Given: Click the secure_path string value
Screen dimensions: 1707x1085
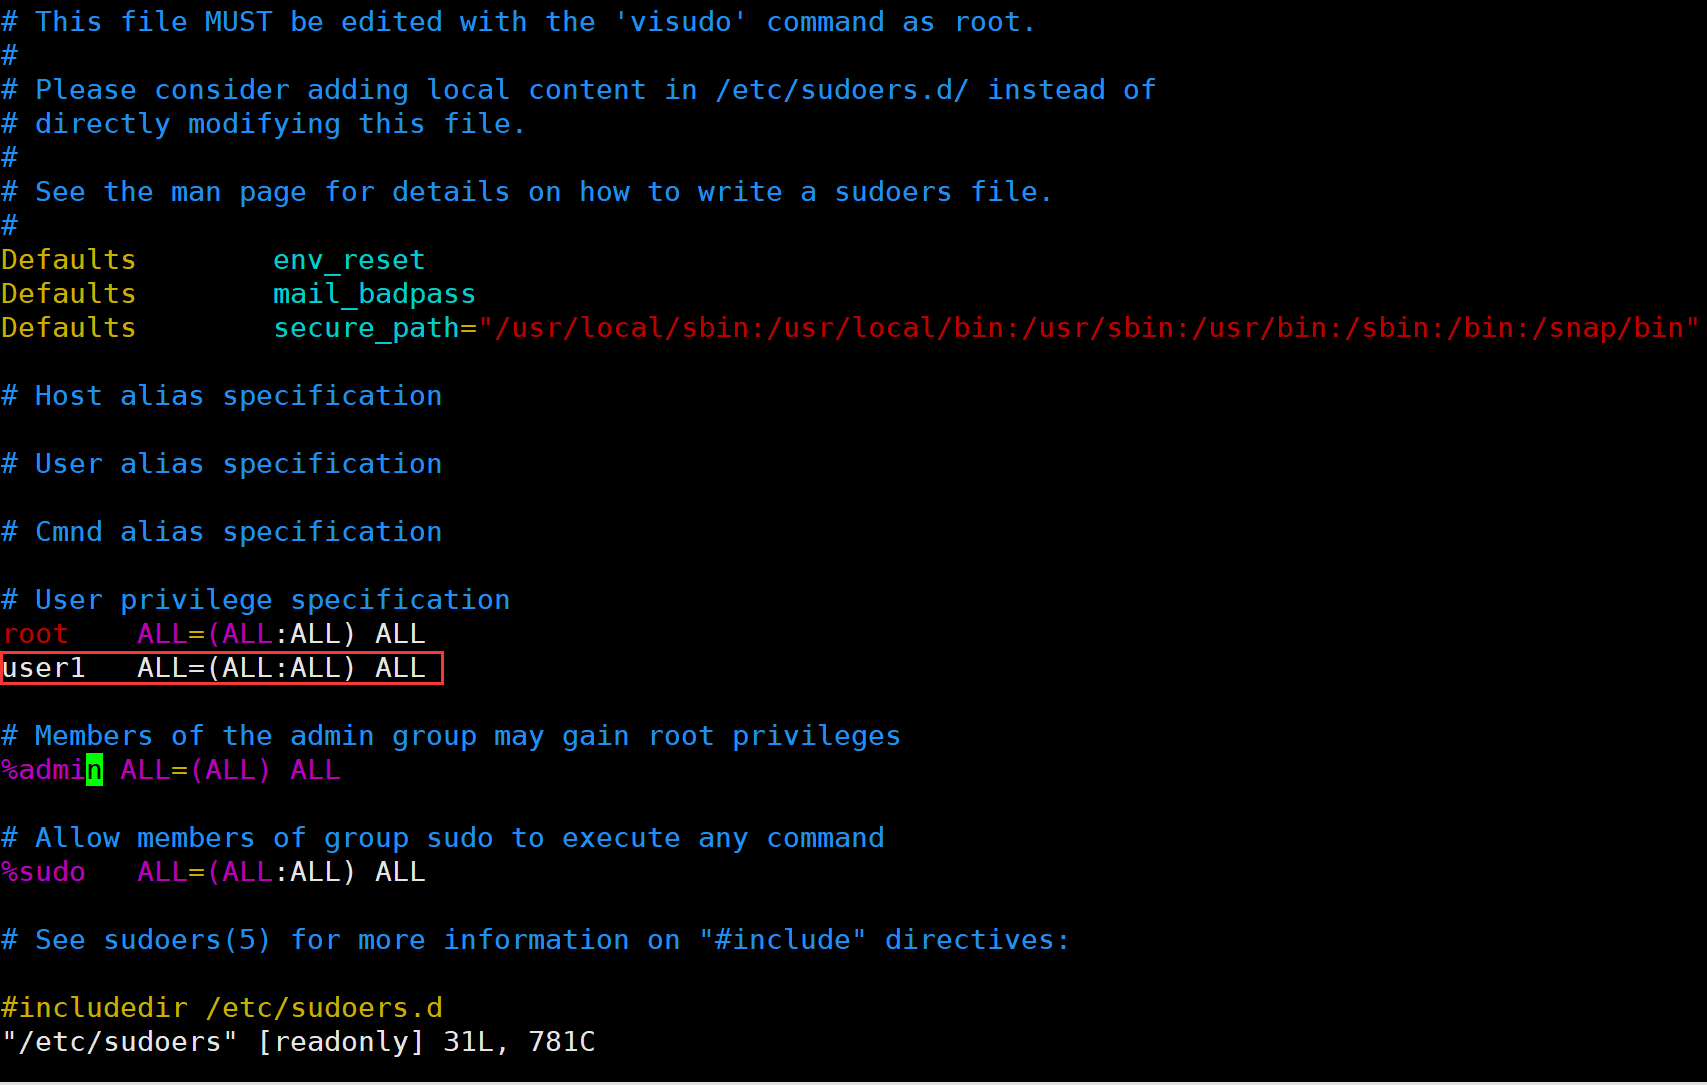Looking at the screenshot, I should (1088, 328).
